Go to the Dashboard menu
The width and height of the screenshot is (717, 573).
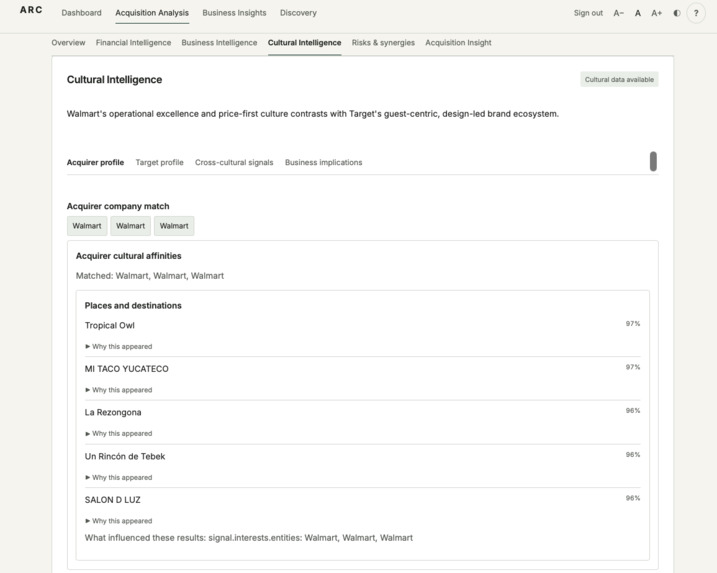(x=81, y=13)
